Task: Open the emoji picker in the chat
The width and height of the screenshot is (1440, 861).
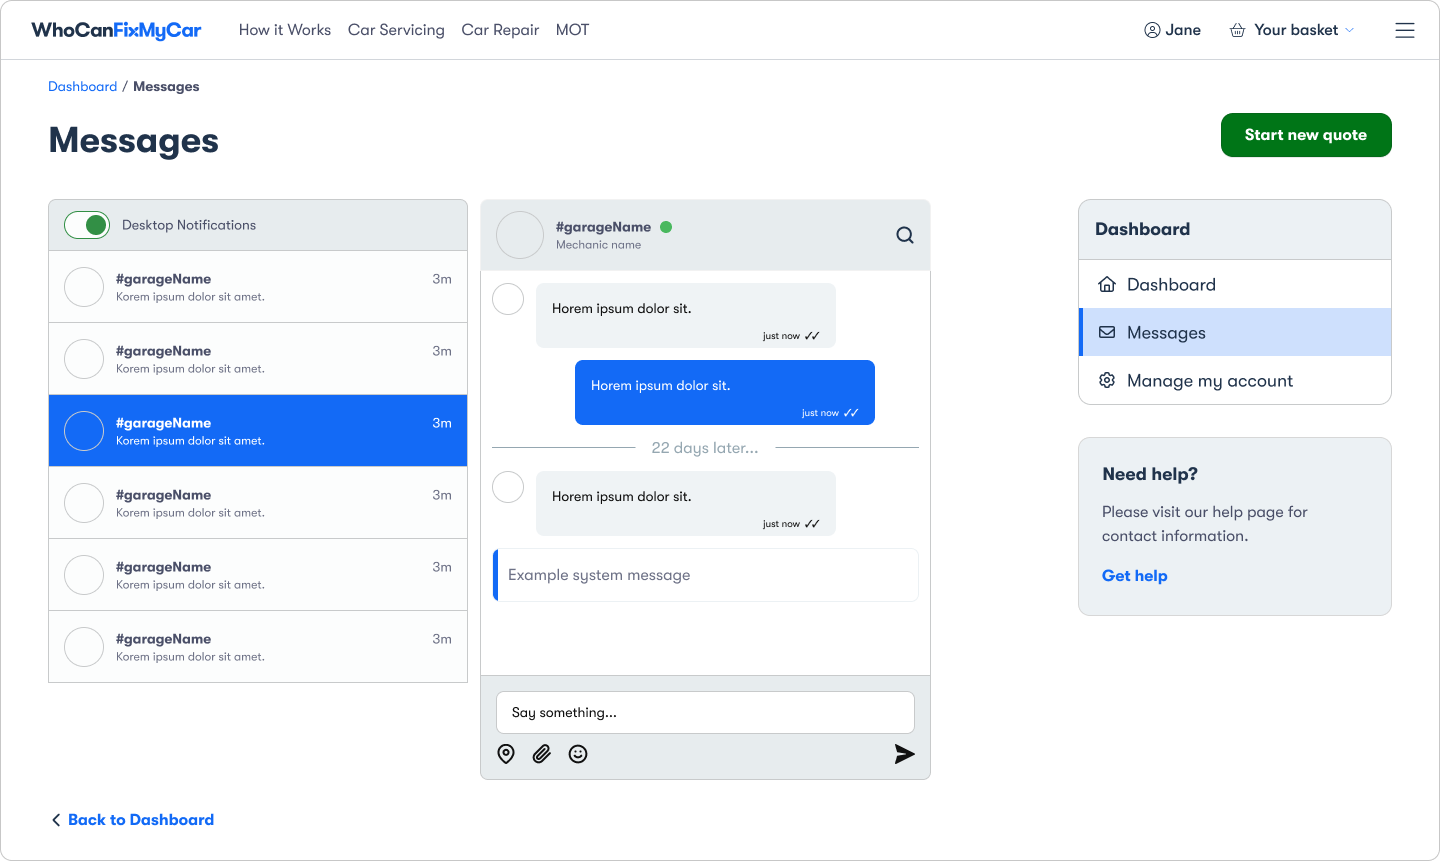Action: point(578,753)
